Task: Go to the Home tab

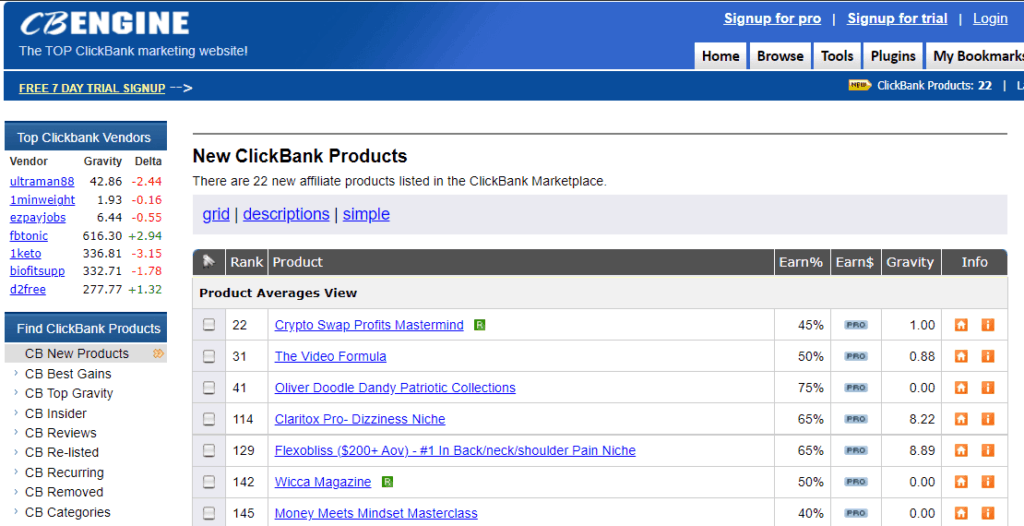Action: pos(720,56)
